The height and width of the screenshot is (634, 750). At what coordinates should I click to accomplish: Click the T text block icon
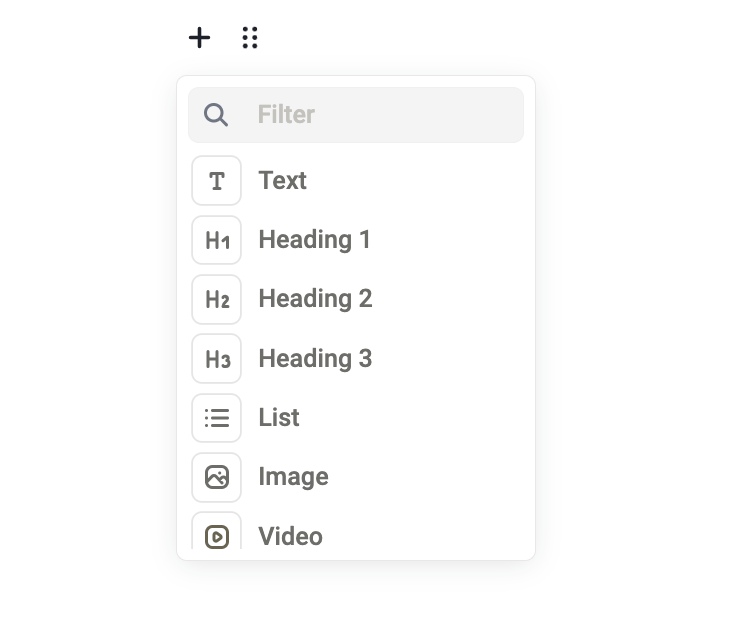(x=217, y=181)
